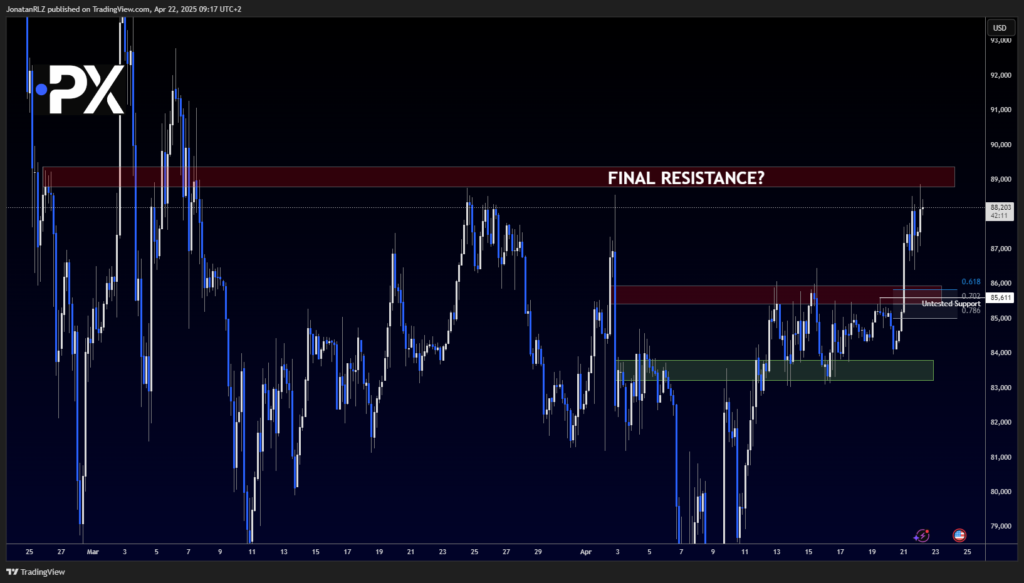Click the 90,000 price axis label

click(x=1000, y=145)
